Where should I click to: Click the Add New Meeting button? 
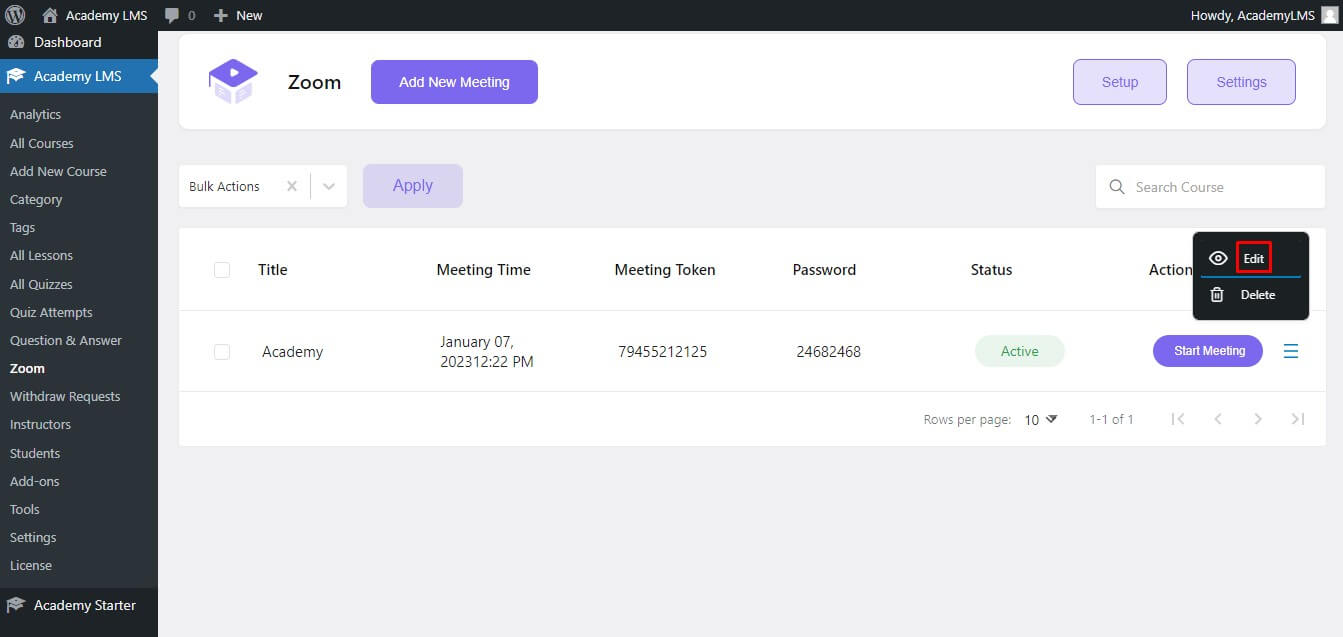click(x=453, y=81)
